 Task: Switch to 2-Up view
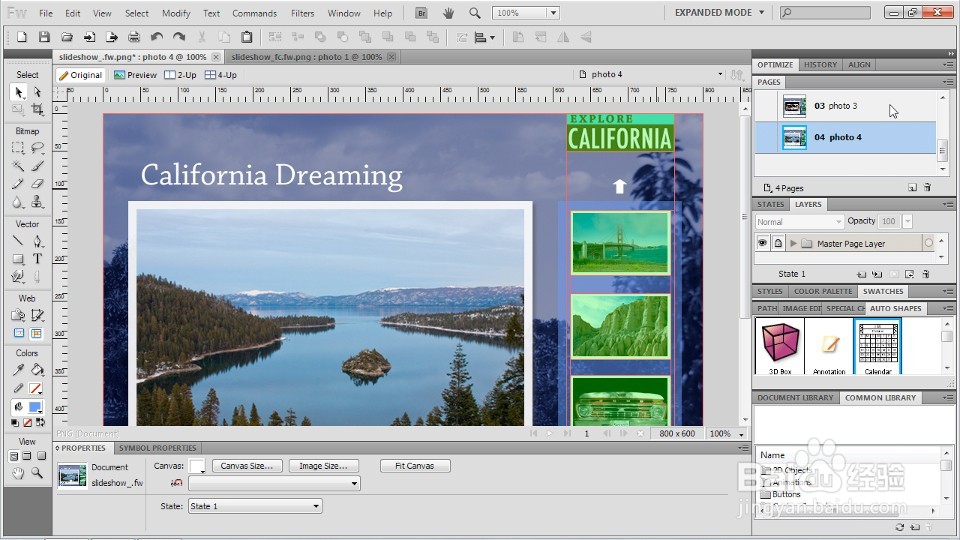coord(181,75)
